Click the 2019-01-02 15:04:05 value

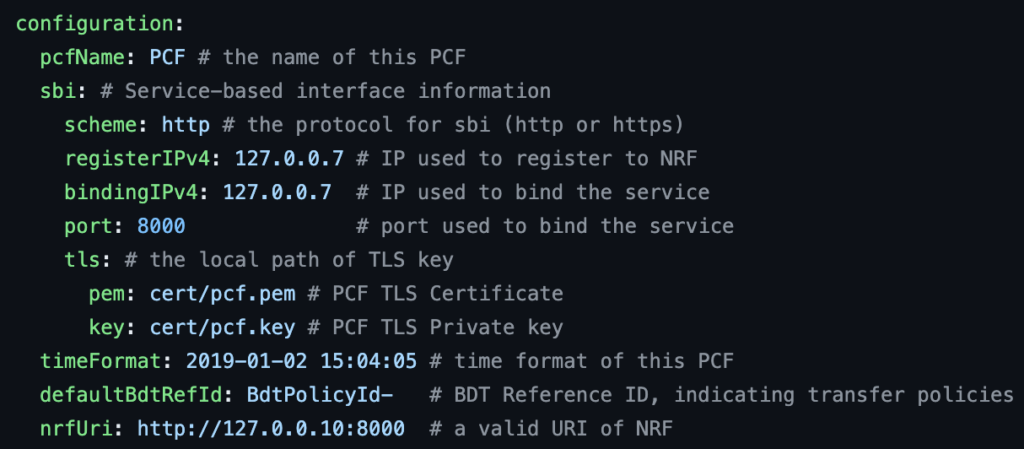302,361
